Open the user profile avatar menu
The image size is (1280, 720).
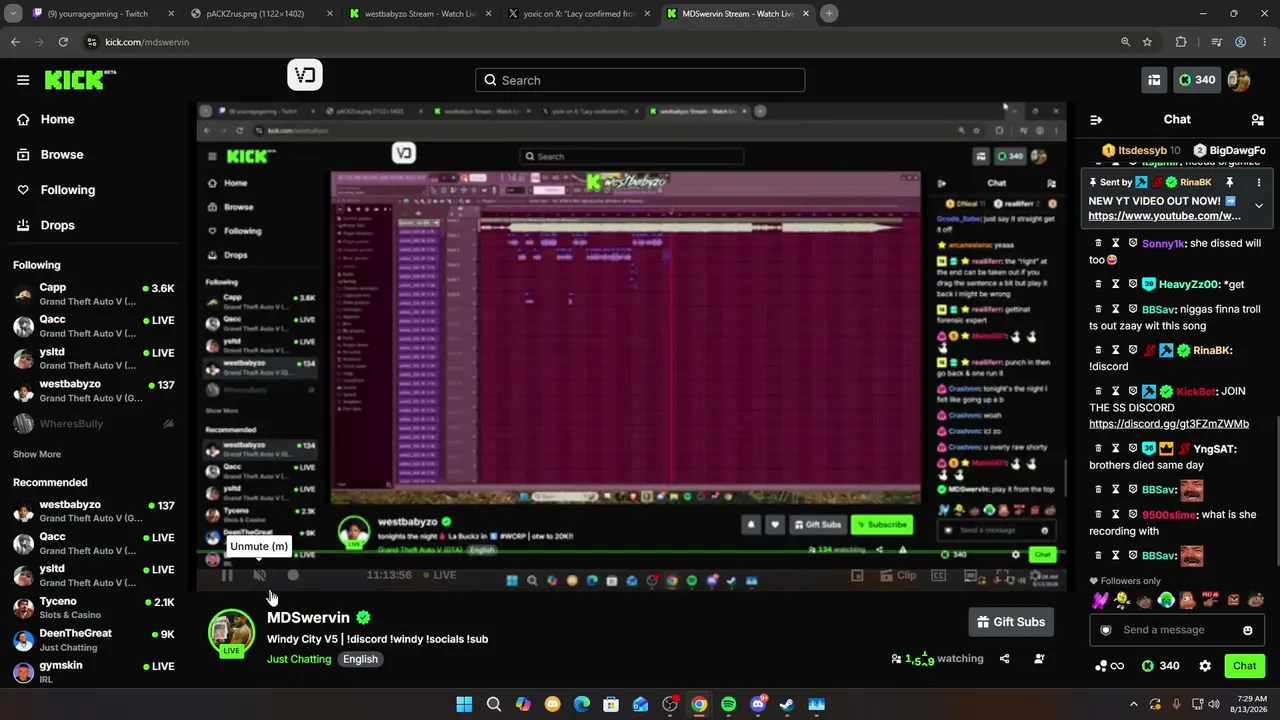pos(1238,80)
